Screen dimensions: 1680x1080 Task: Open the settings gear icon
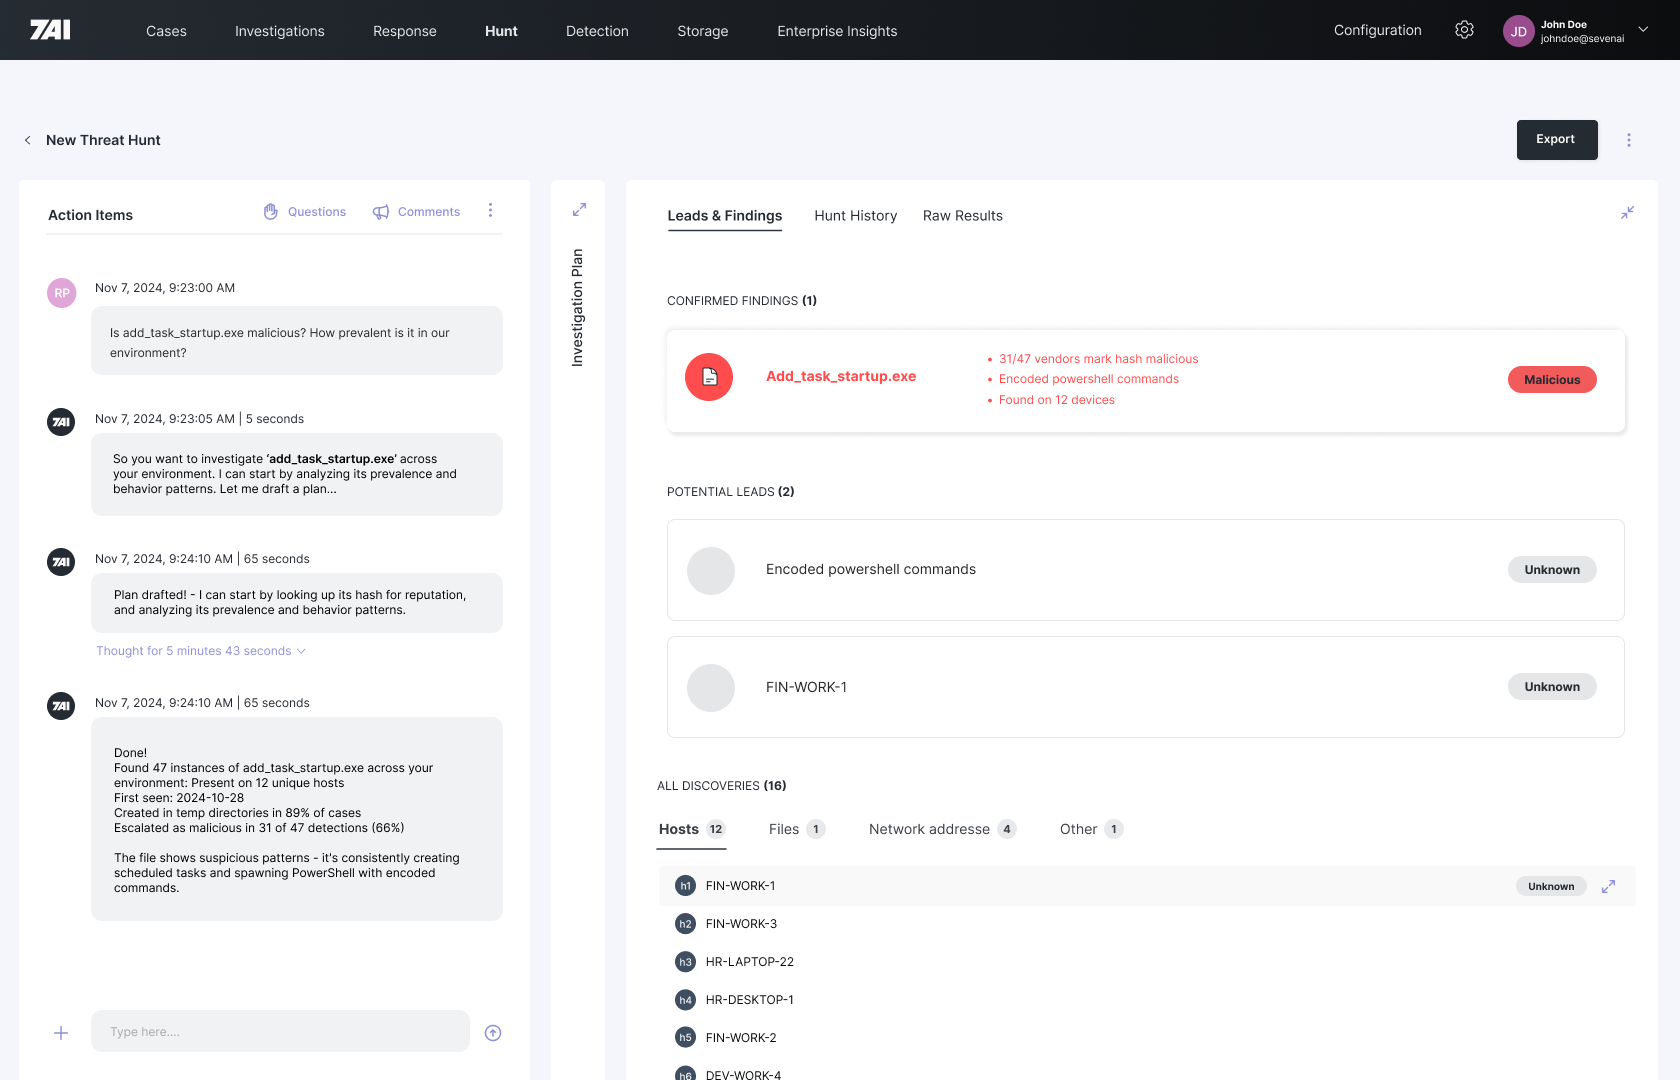1464,30
